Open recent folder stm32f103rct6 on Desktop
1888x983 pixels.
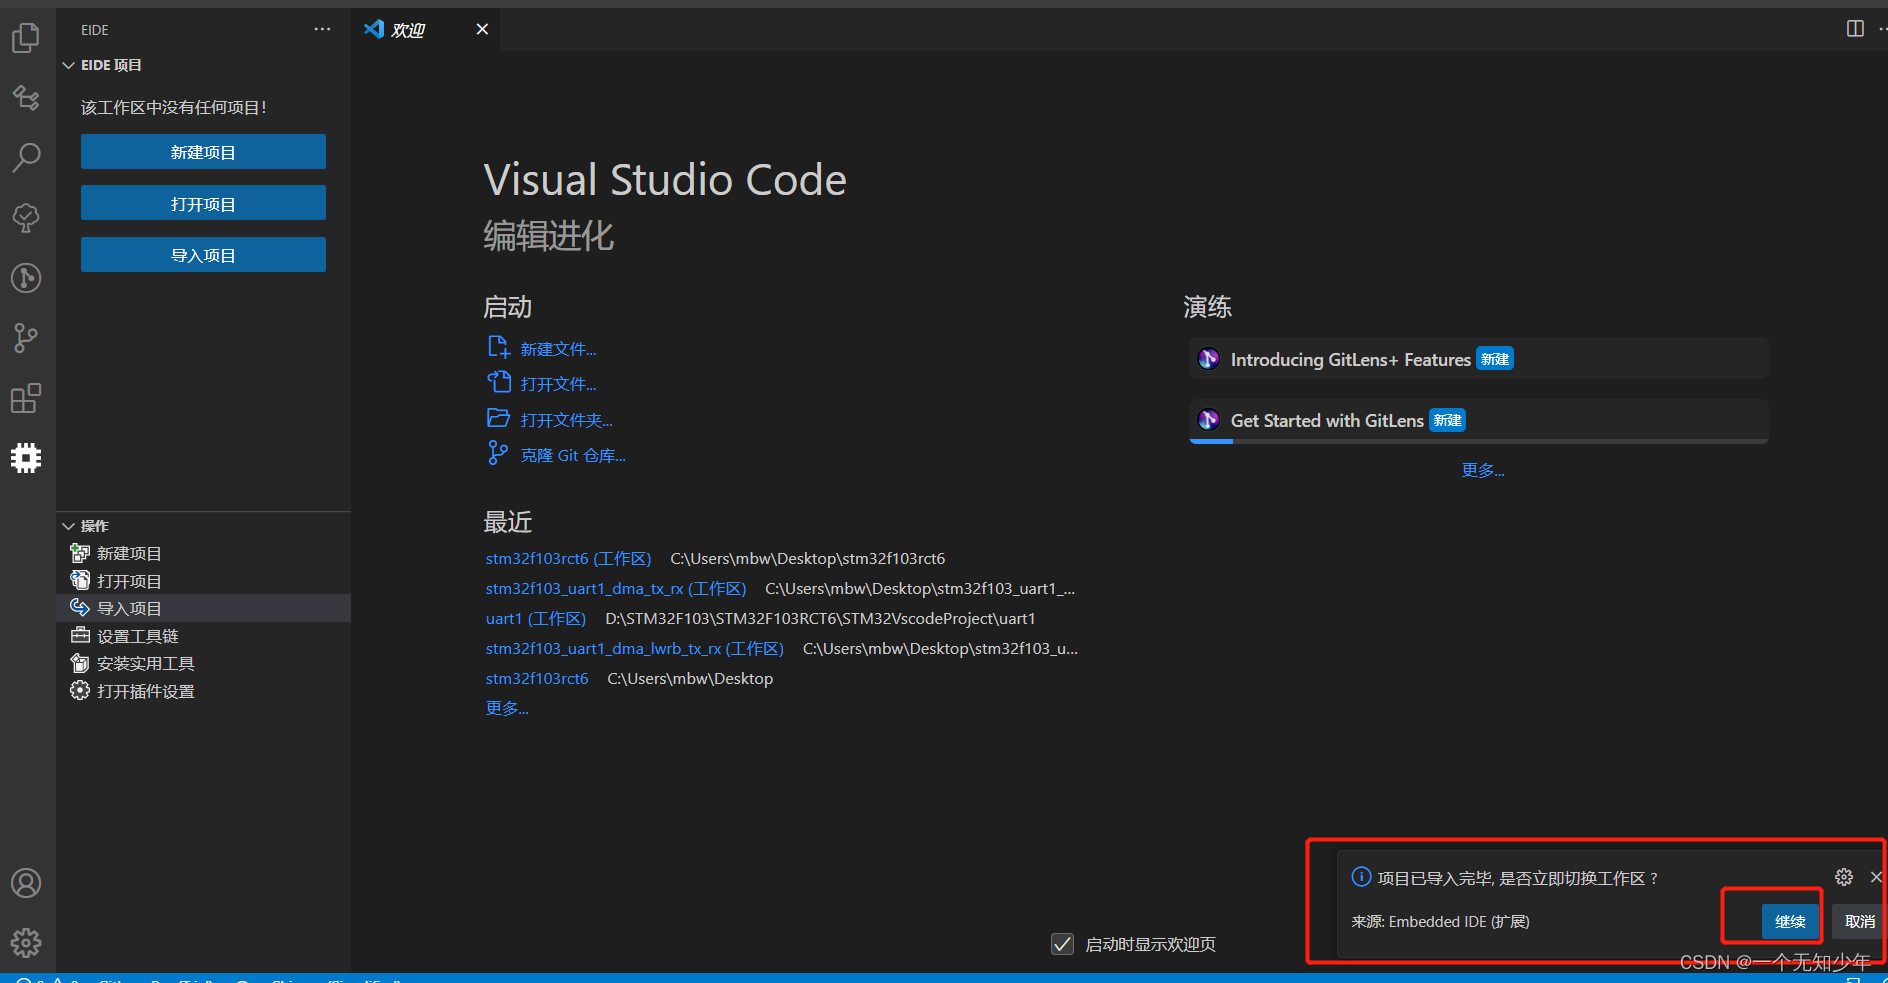(x=537, y=678)
